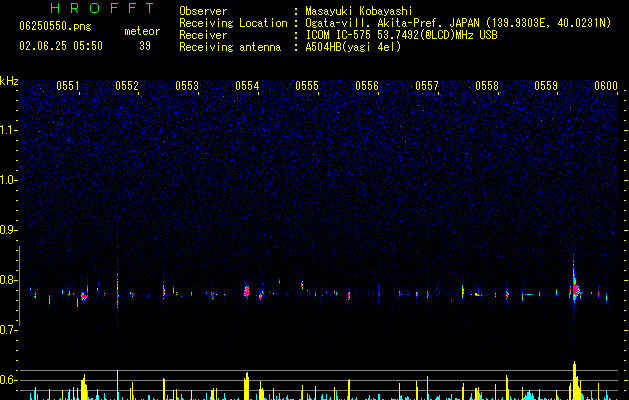Click the Ogata-vill. Akita-Pref. JAPAN location text
629x400 pixels.
coord(458,23)
